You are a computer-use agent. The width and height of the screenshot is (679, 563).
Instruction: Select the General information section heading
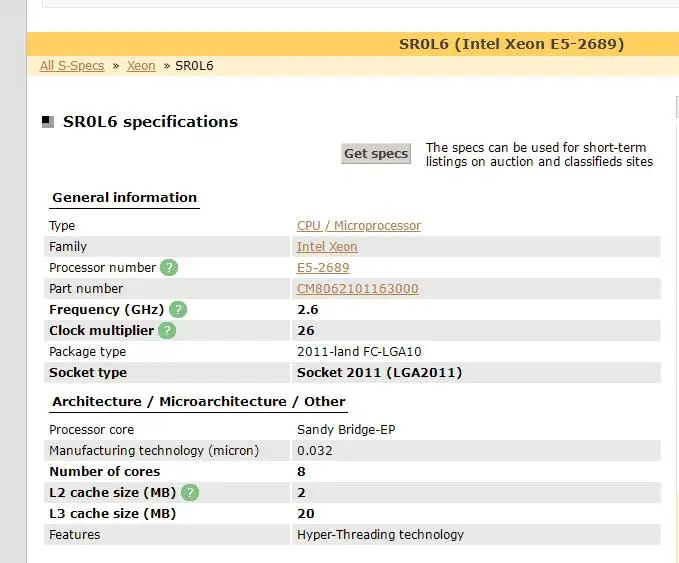[125, 197]
